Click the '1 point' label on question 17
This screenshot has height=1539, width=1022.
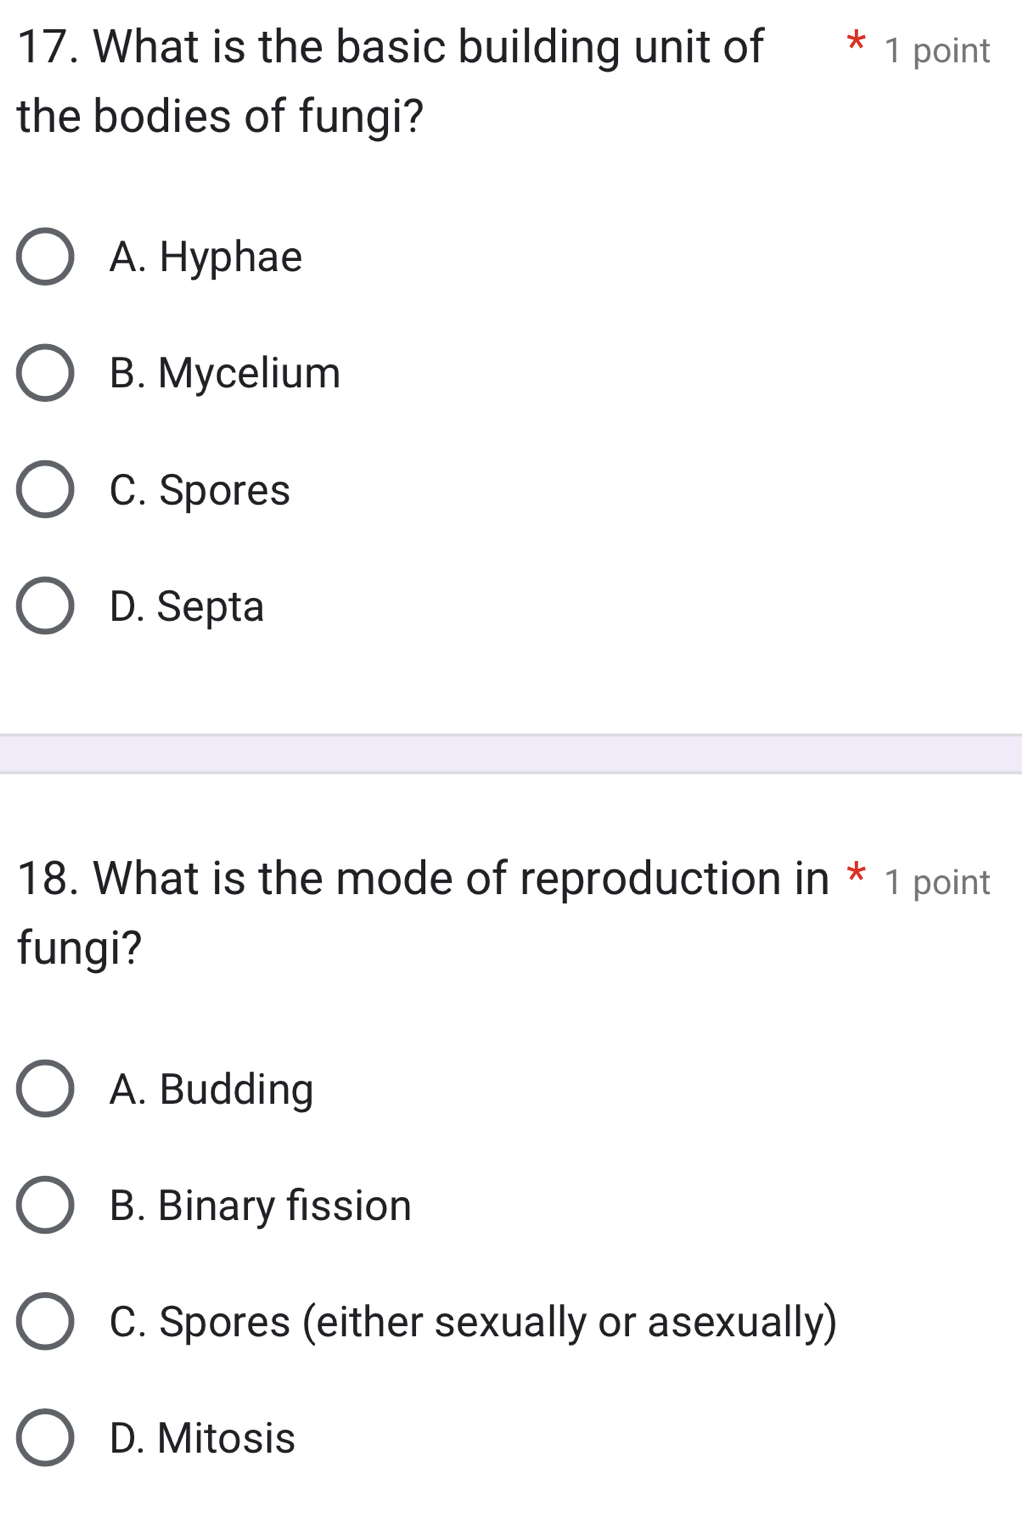point(937,51)
